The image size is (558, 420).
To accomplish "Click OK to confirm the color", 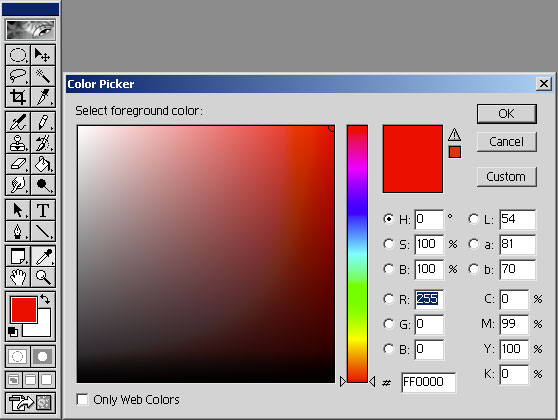I will tap(506, 114).
